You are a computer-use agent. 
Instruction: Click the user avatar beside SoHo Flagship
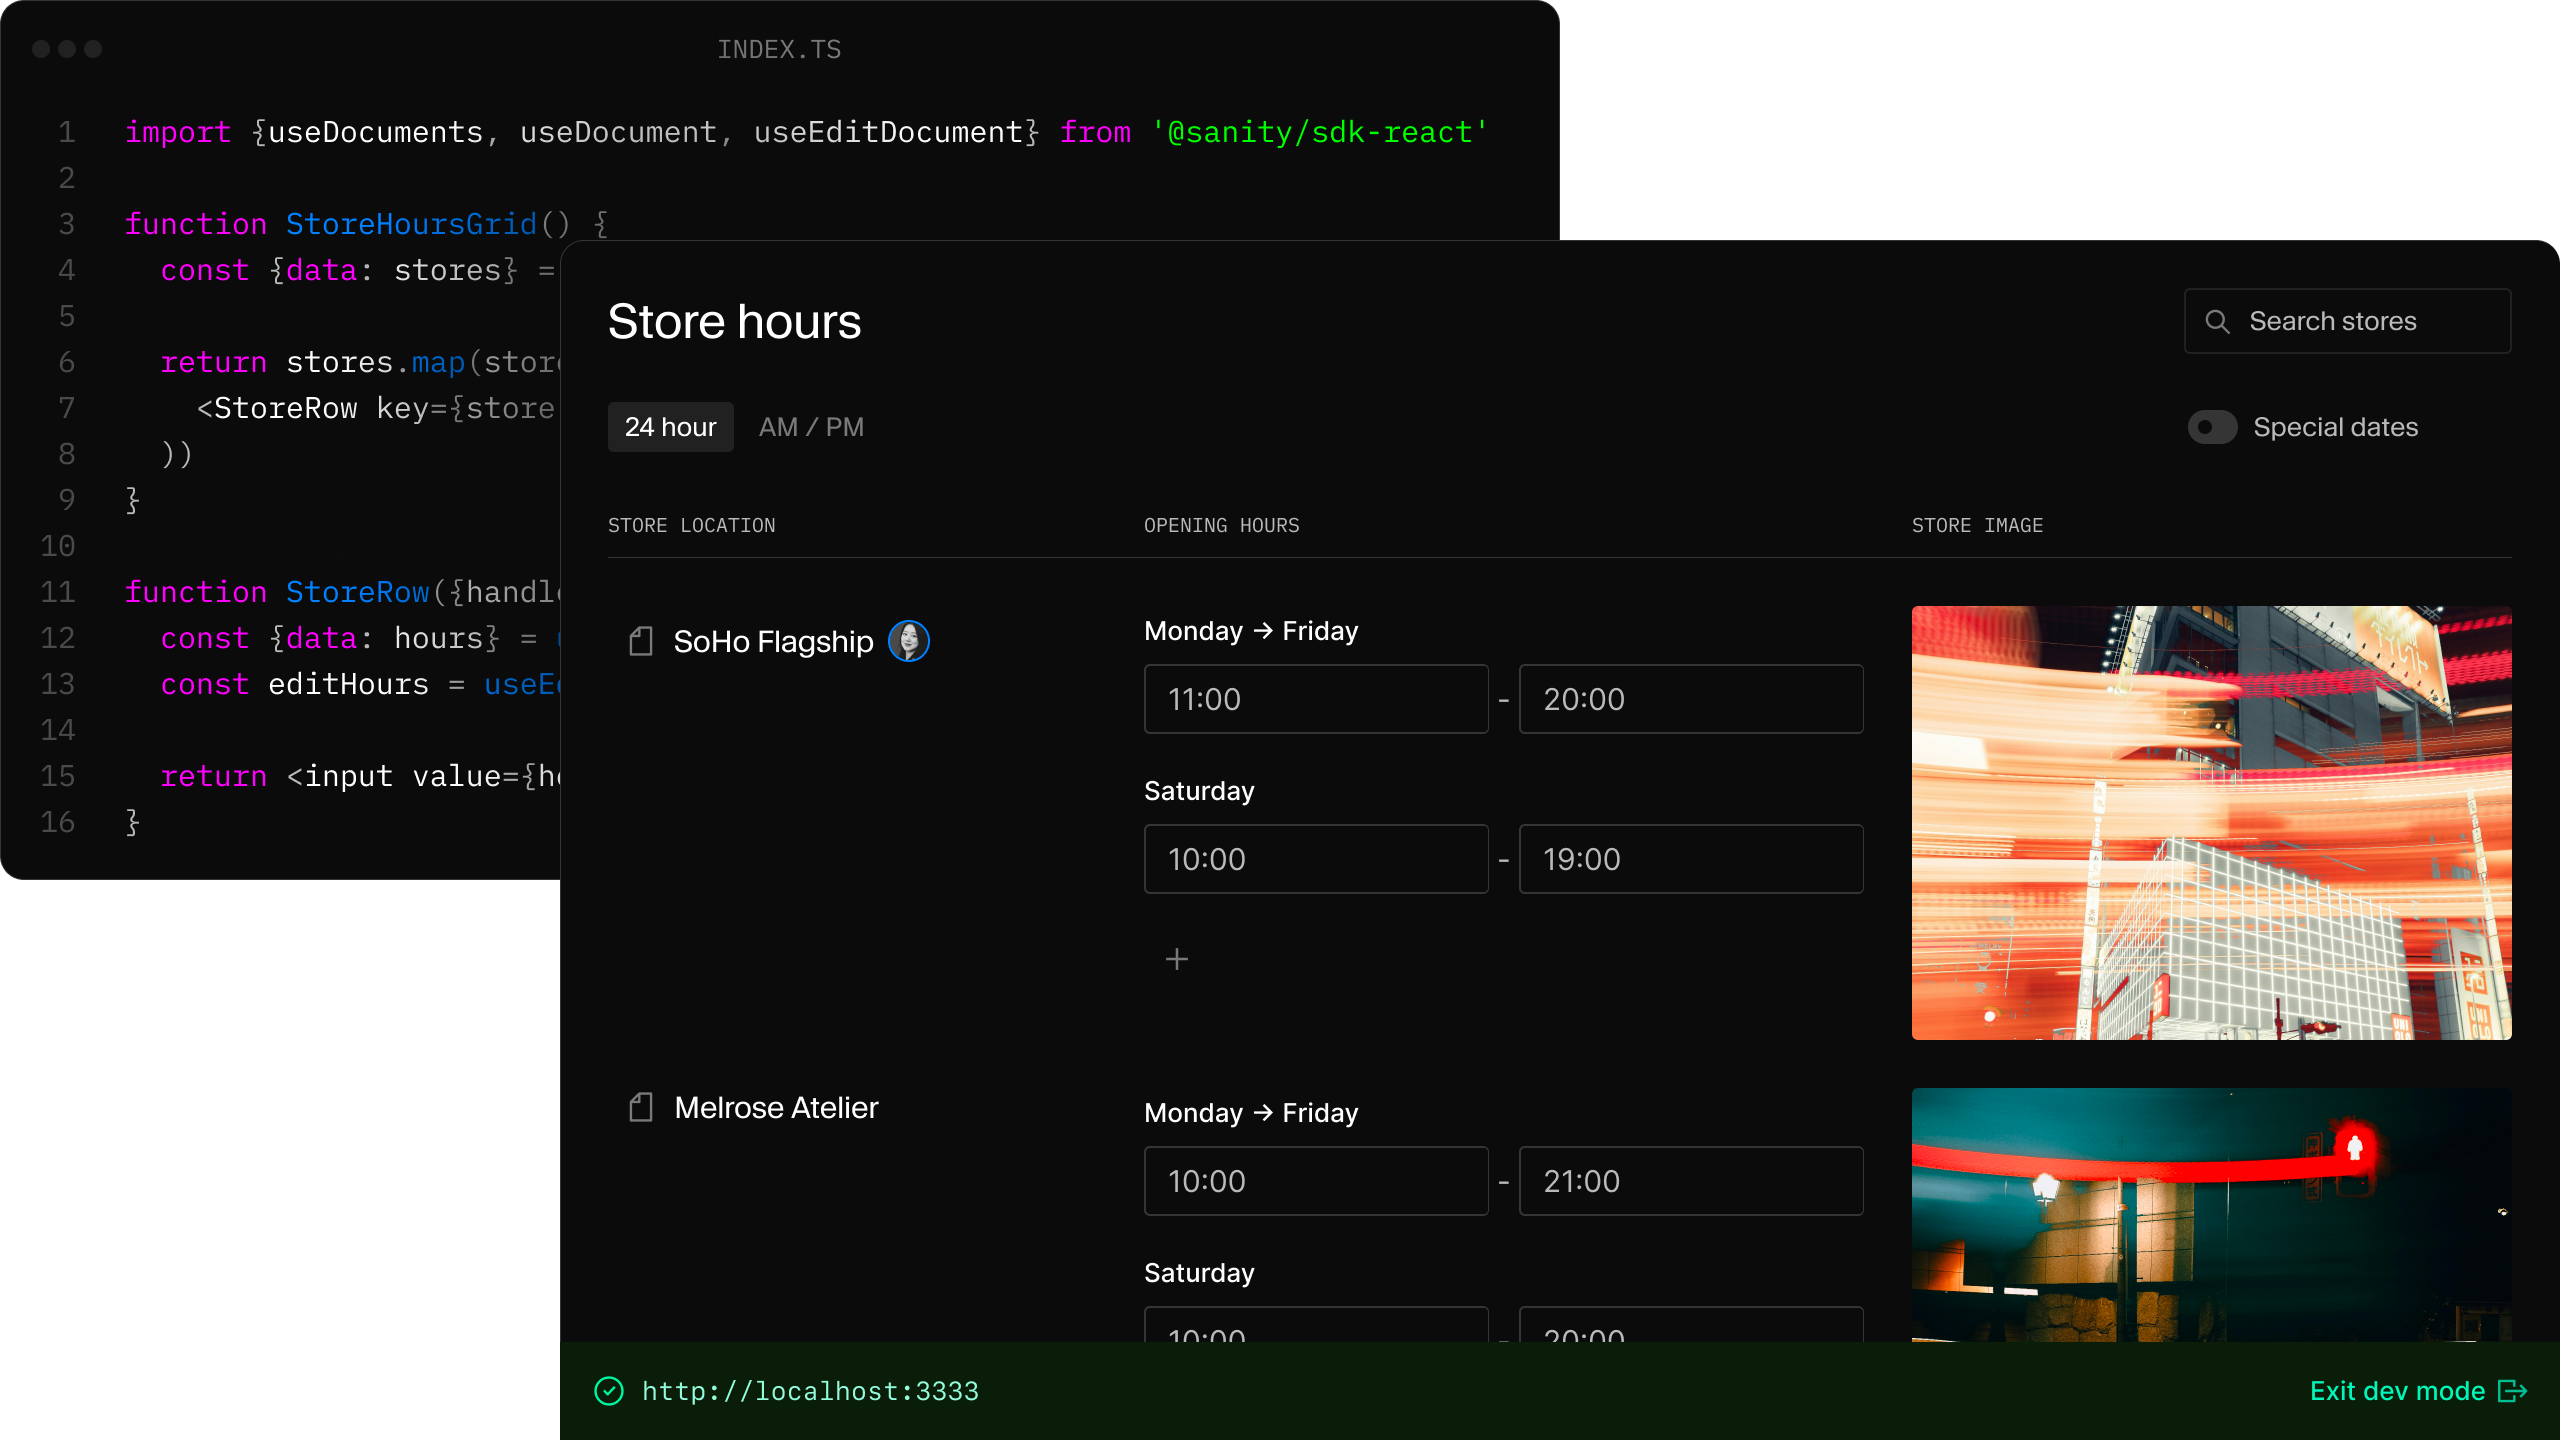908,641
